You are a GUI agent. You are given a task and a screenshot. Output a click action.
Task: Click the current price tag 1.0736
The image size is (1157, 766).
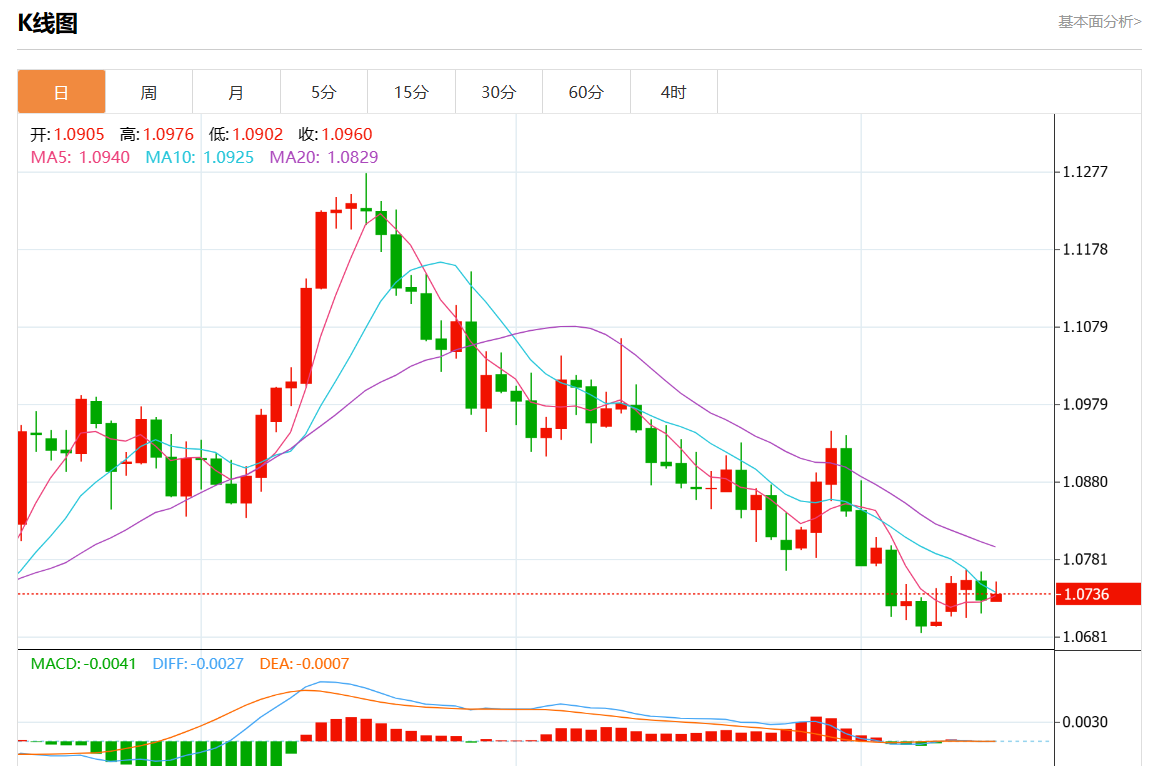(x=1098, y=594)
